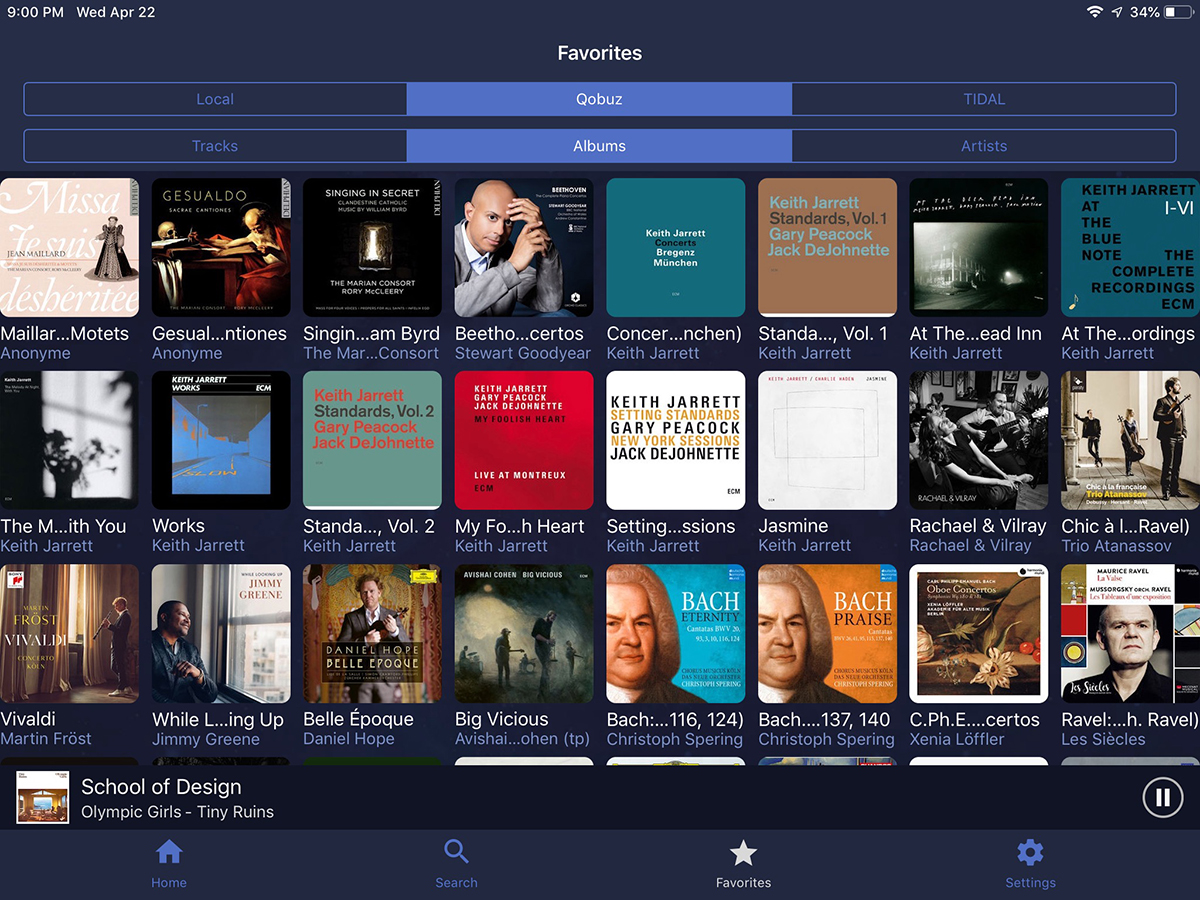Viewport: 1200px width, 900px height.
Task: Open the Big Vicious album cover
Action: [x=524, y=634]
